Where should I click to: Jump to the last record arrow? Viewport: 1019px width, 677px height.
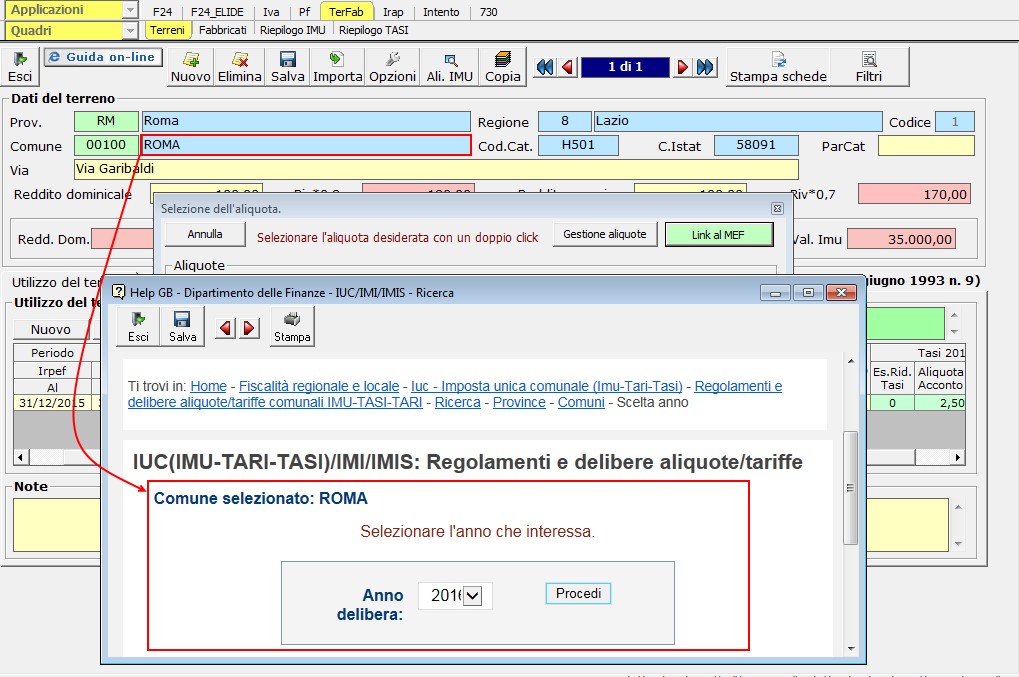pos(705,67)
